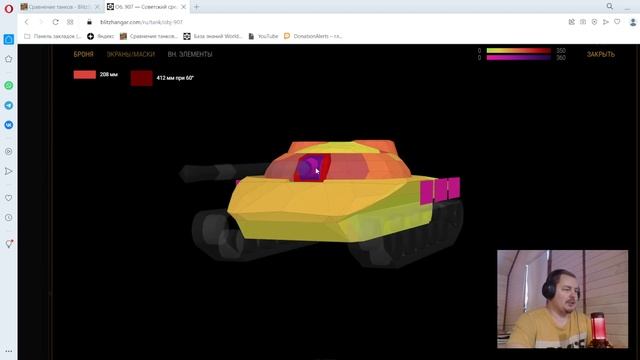The height and width of the screenshot is (360, 640).
Task: Open the user profile account icon
Action: (632, 22)
